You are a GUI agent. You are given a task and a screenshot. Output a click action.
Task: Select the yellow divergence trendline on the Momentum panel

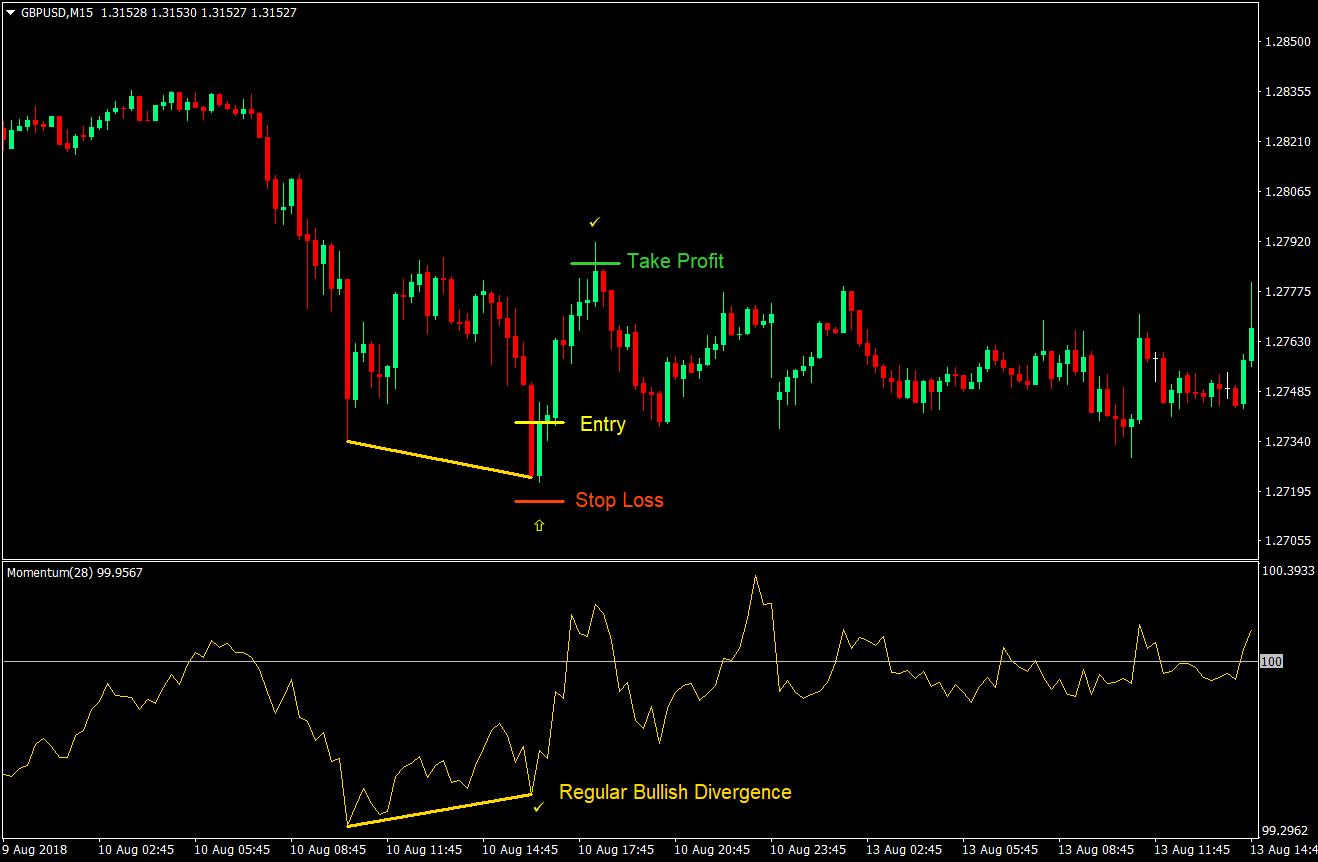[440, 812]
